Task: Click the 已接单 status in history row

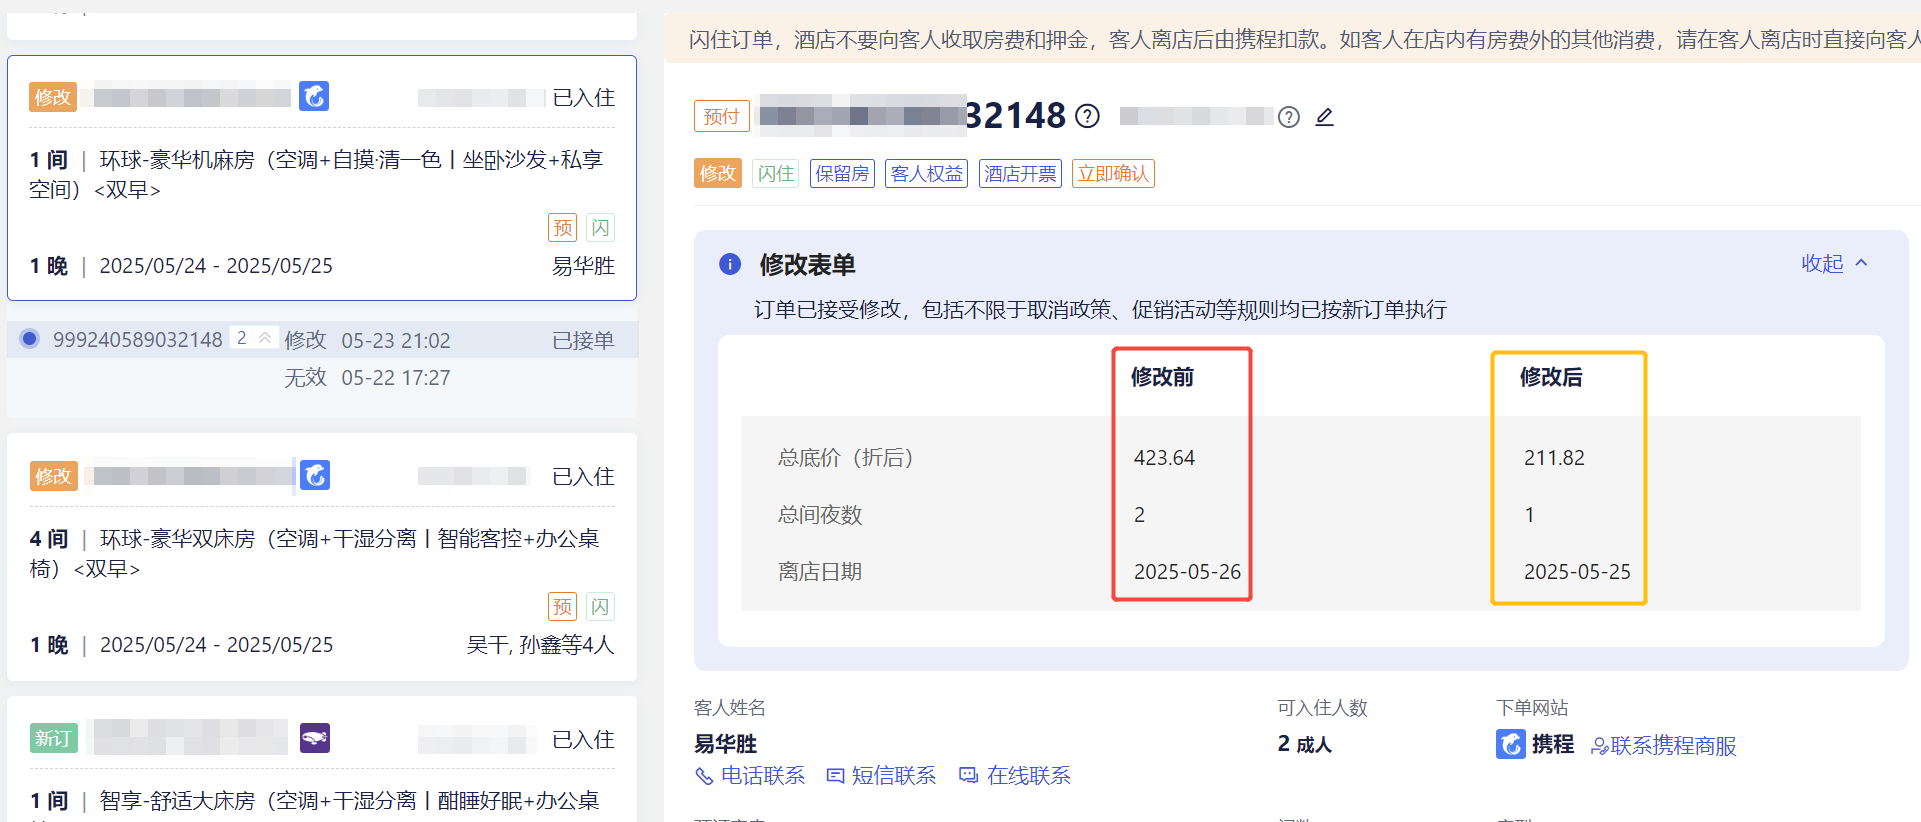Action: (x=584, y=340)
